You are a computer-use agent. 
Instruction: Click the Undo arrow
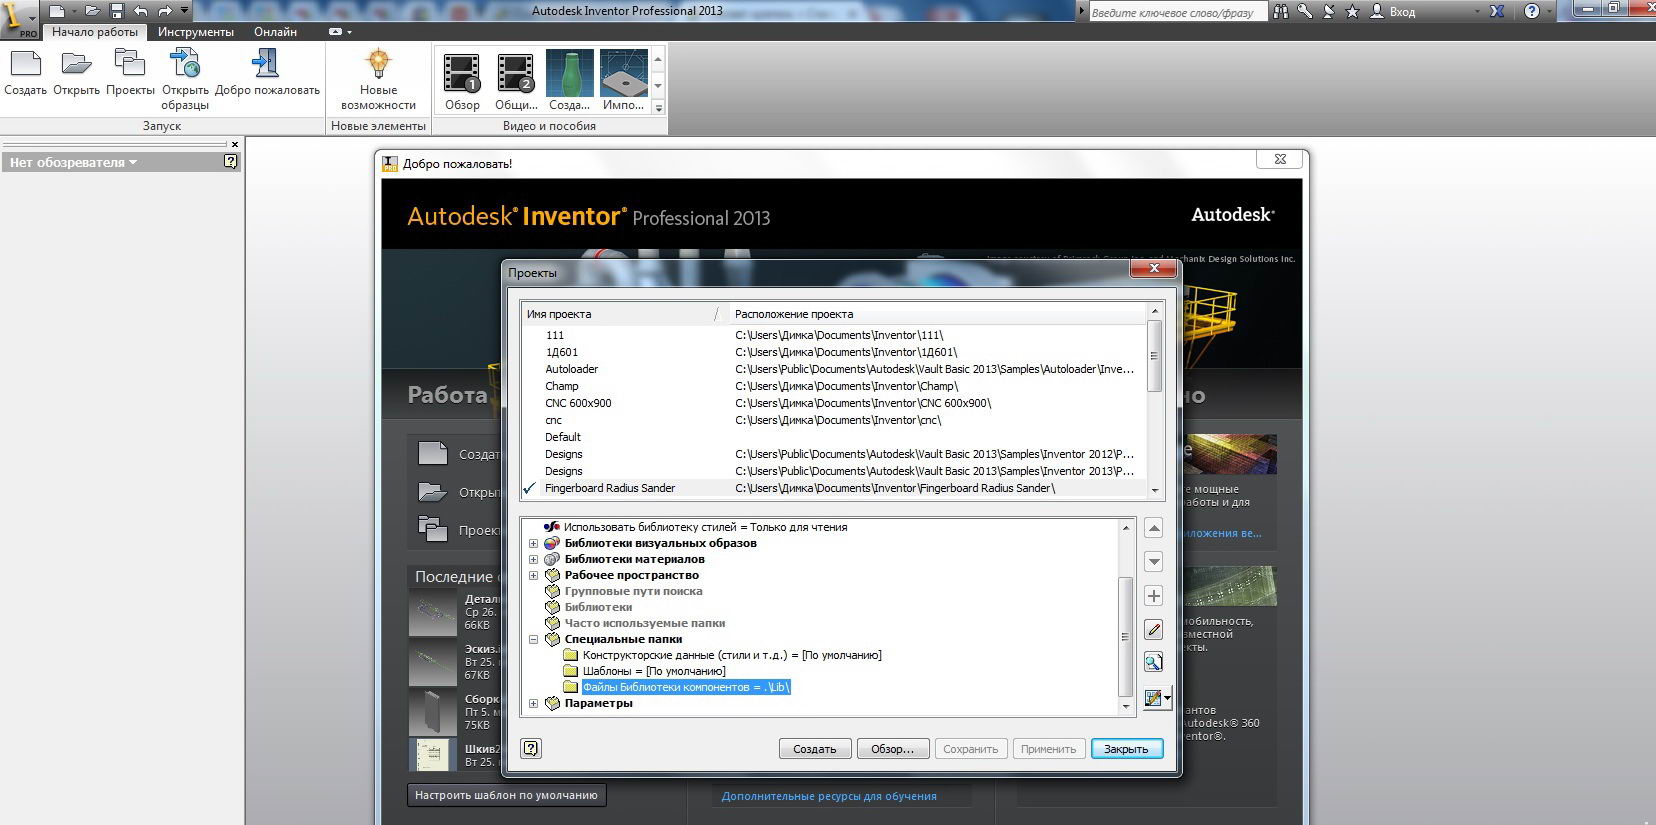coord(141,11)
